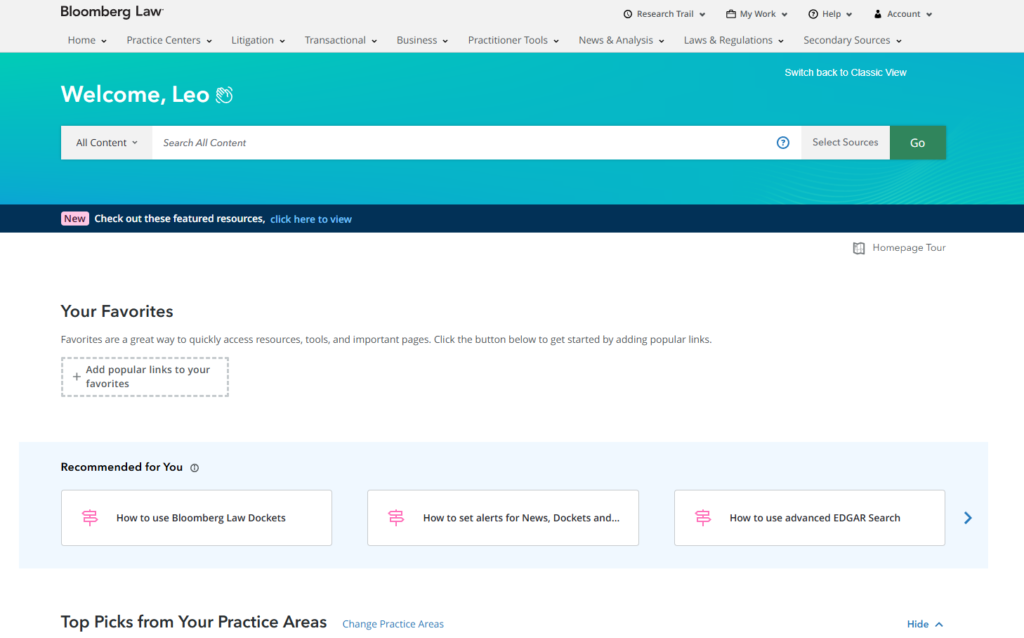Collapse Top Picks section using Hide

924,624
